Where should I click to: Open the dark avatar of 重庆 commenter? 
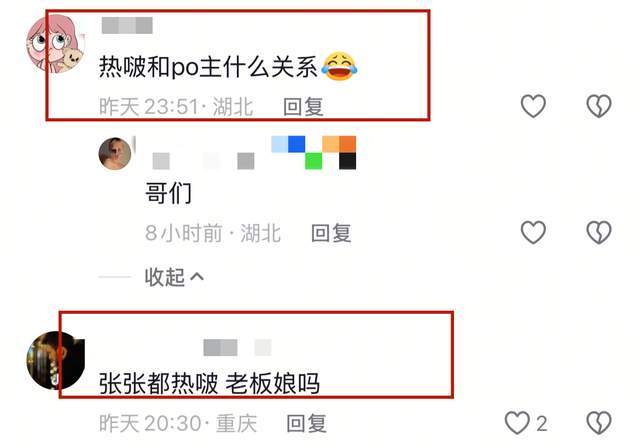click(x=56, y=360)
